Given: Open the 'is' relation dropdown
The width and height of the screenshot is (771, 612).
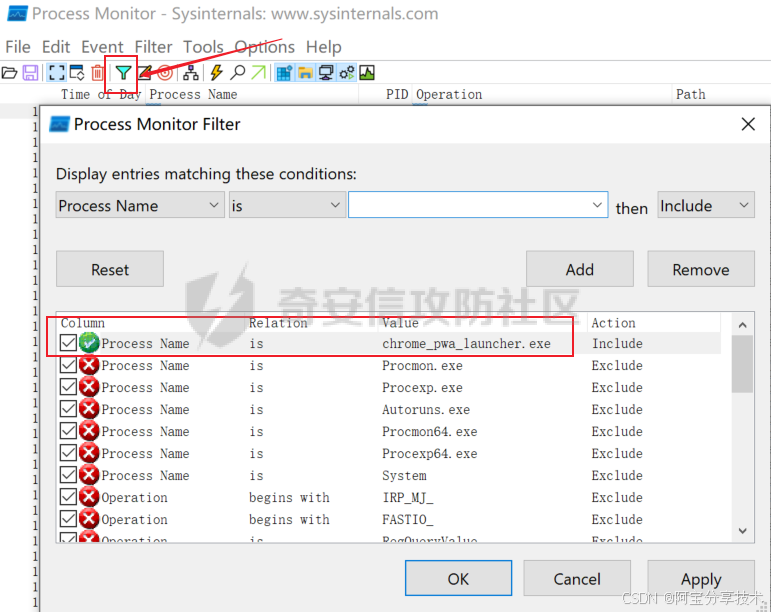Looking at the screenshot, I should click(x=286, y=205).
